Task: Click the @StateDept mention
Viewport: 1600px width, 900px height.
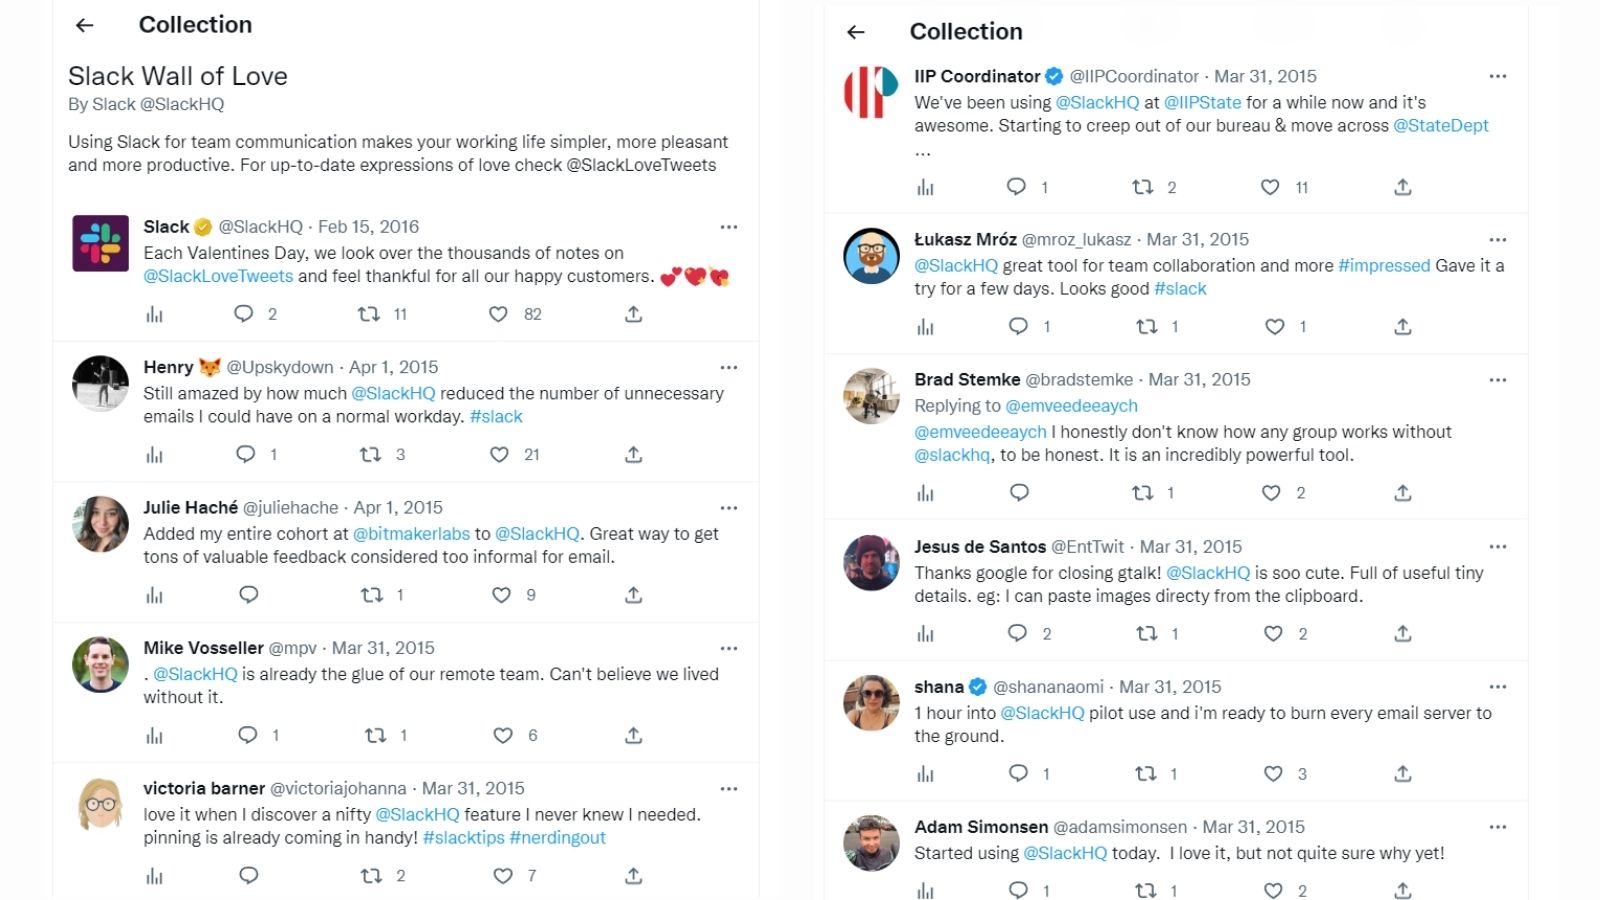Action: tap(1441, 125)
